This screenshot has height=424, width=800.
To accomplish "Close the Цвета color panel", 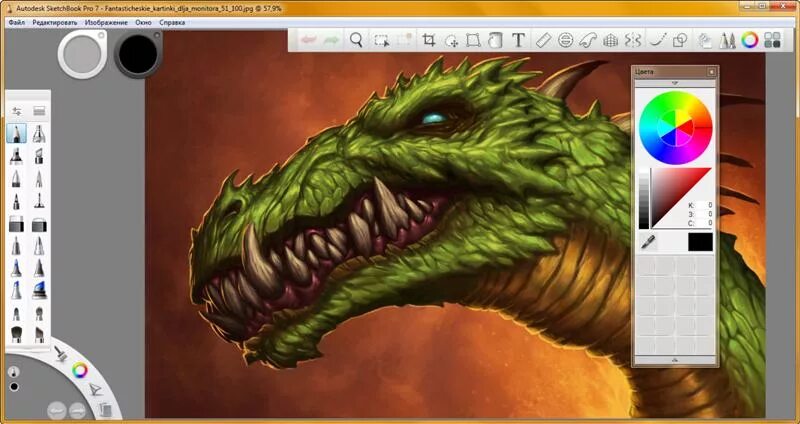I will click(712, 72).
